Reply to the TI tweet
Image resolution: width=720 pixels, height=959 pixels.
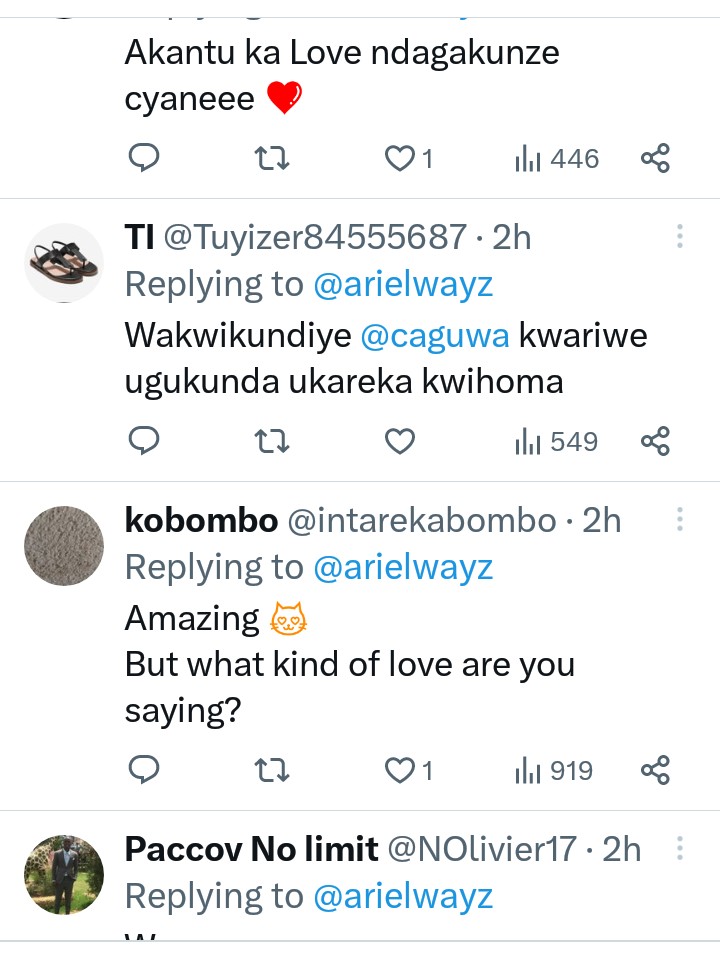click(x=145, y=440)
